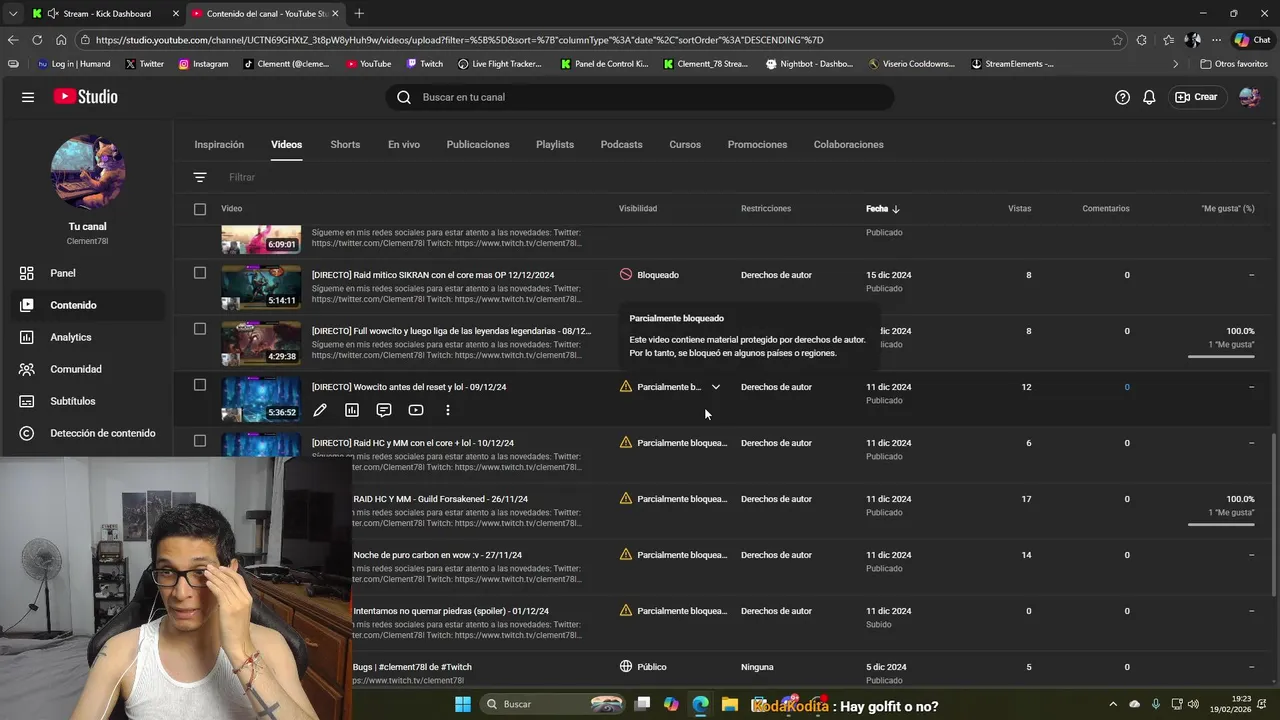This screenshot has width=1280, height=720.
Task: Click the Panel dashboard sidebar icon
Action: click(x=27, y=273)
